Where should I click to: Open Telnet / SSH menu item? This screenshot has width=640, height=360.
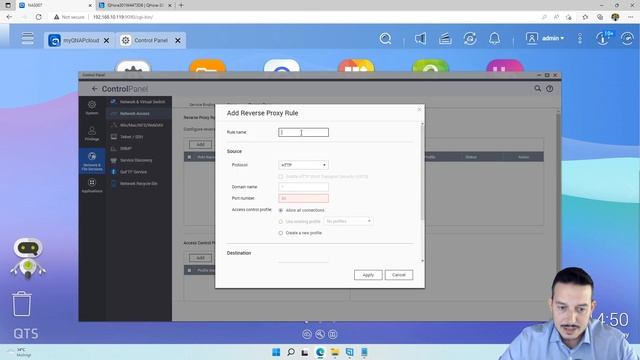[x=139, y=137]
